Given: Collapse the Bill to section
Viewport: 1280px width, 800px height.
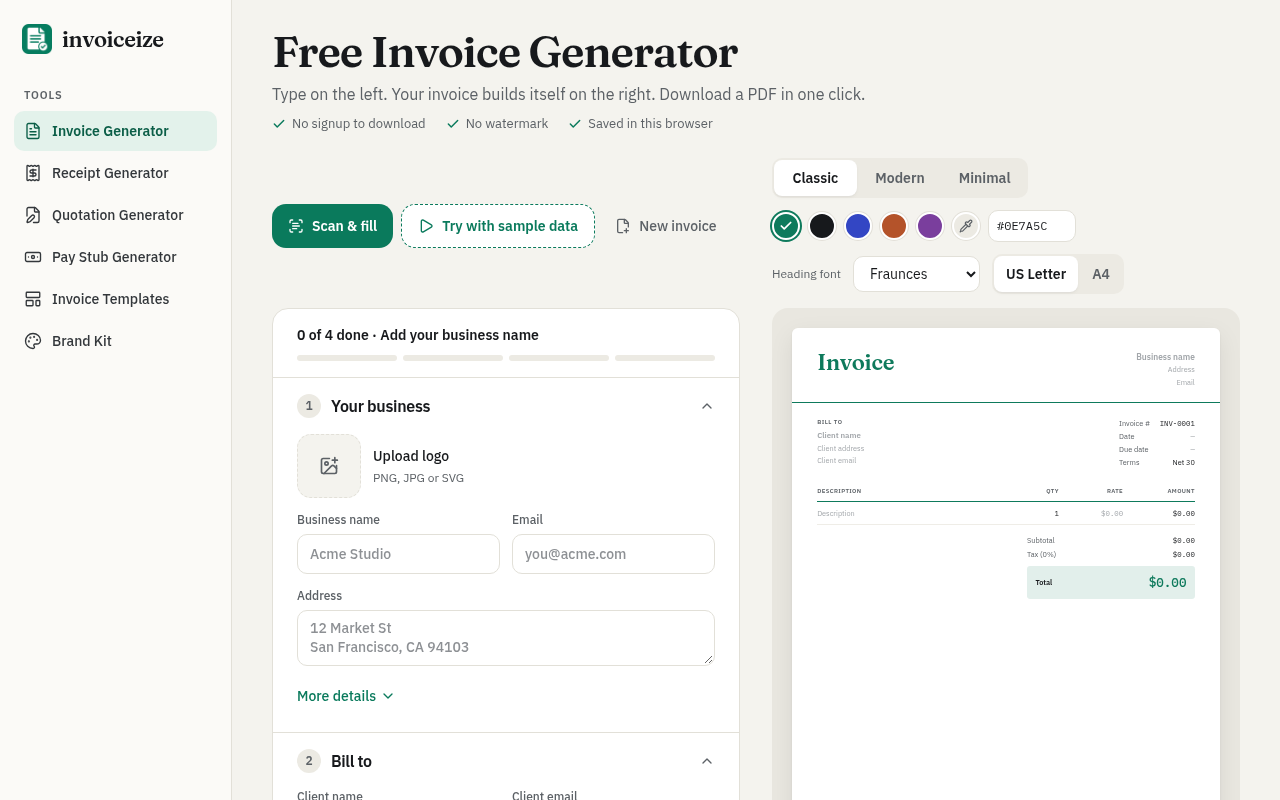Looking at the screenshot, I should 707,761.
